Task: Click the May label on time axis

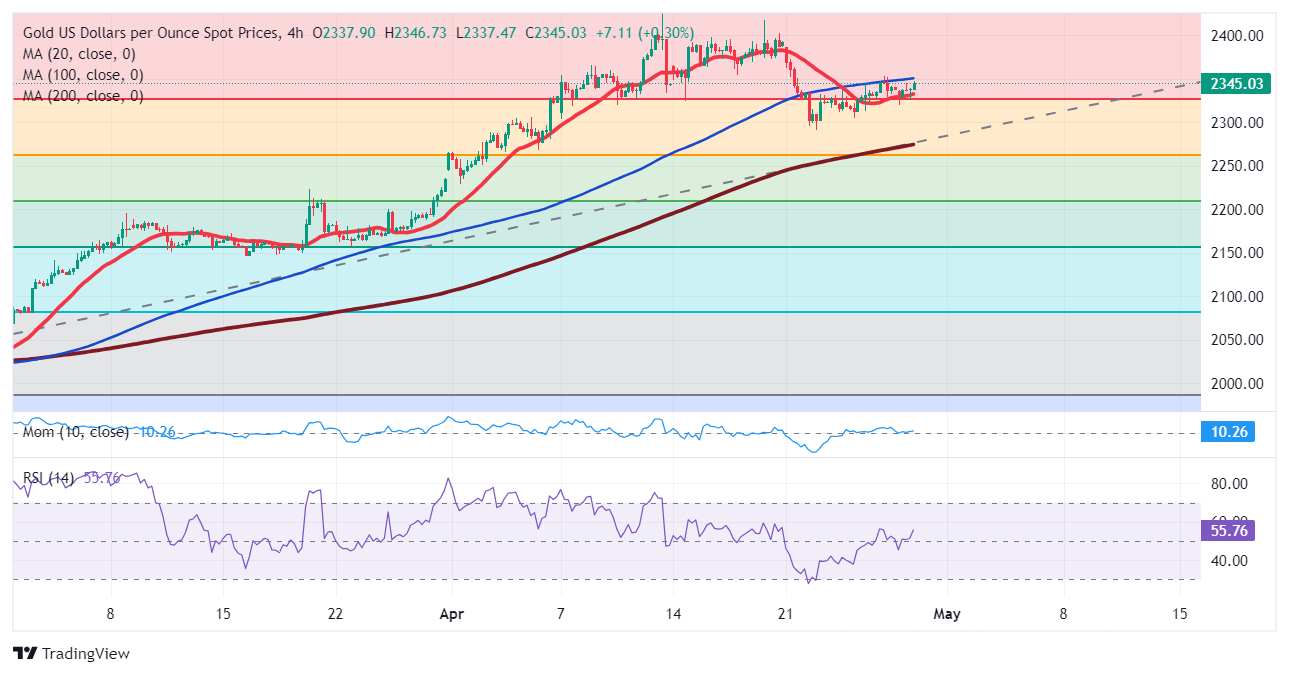Action: (x=946, y=614)
